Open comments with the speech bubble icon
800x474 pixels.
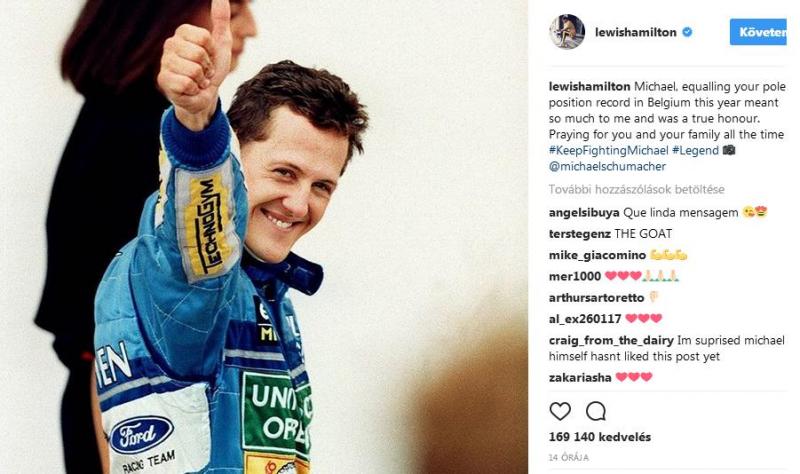tap(595, 411)
